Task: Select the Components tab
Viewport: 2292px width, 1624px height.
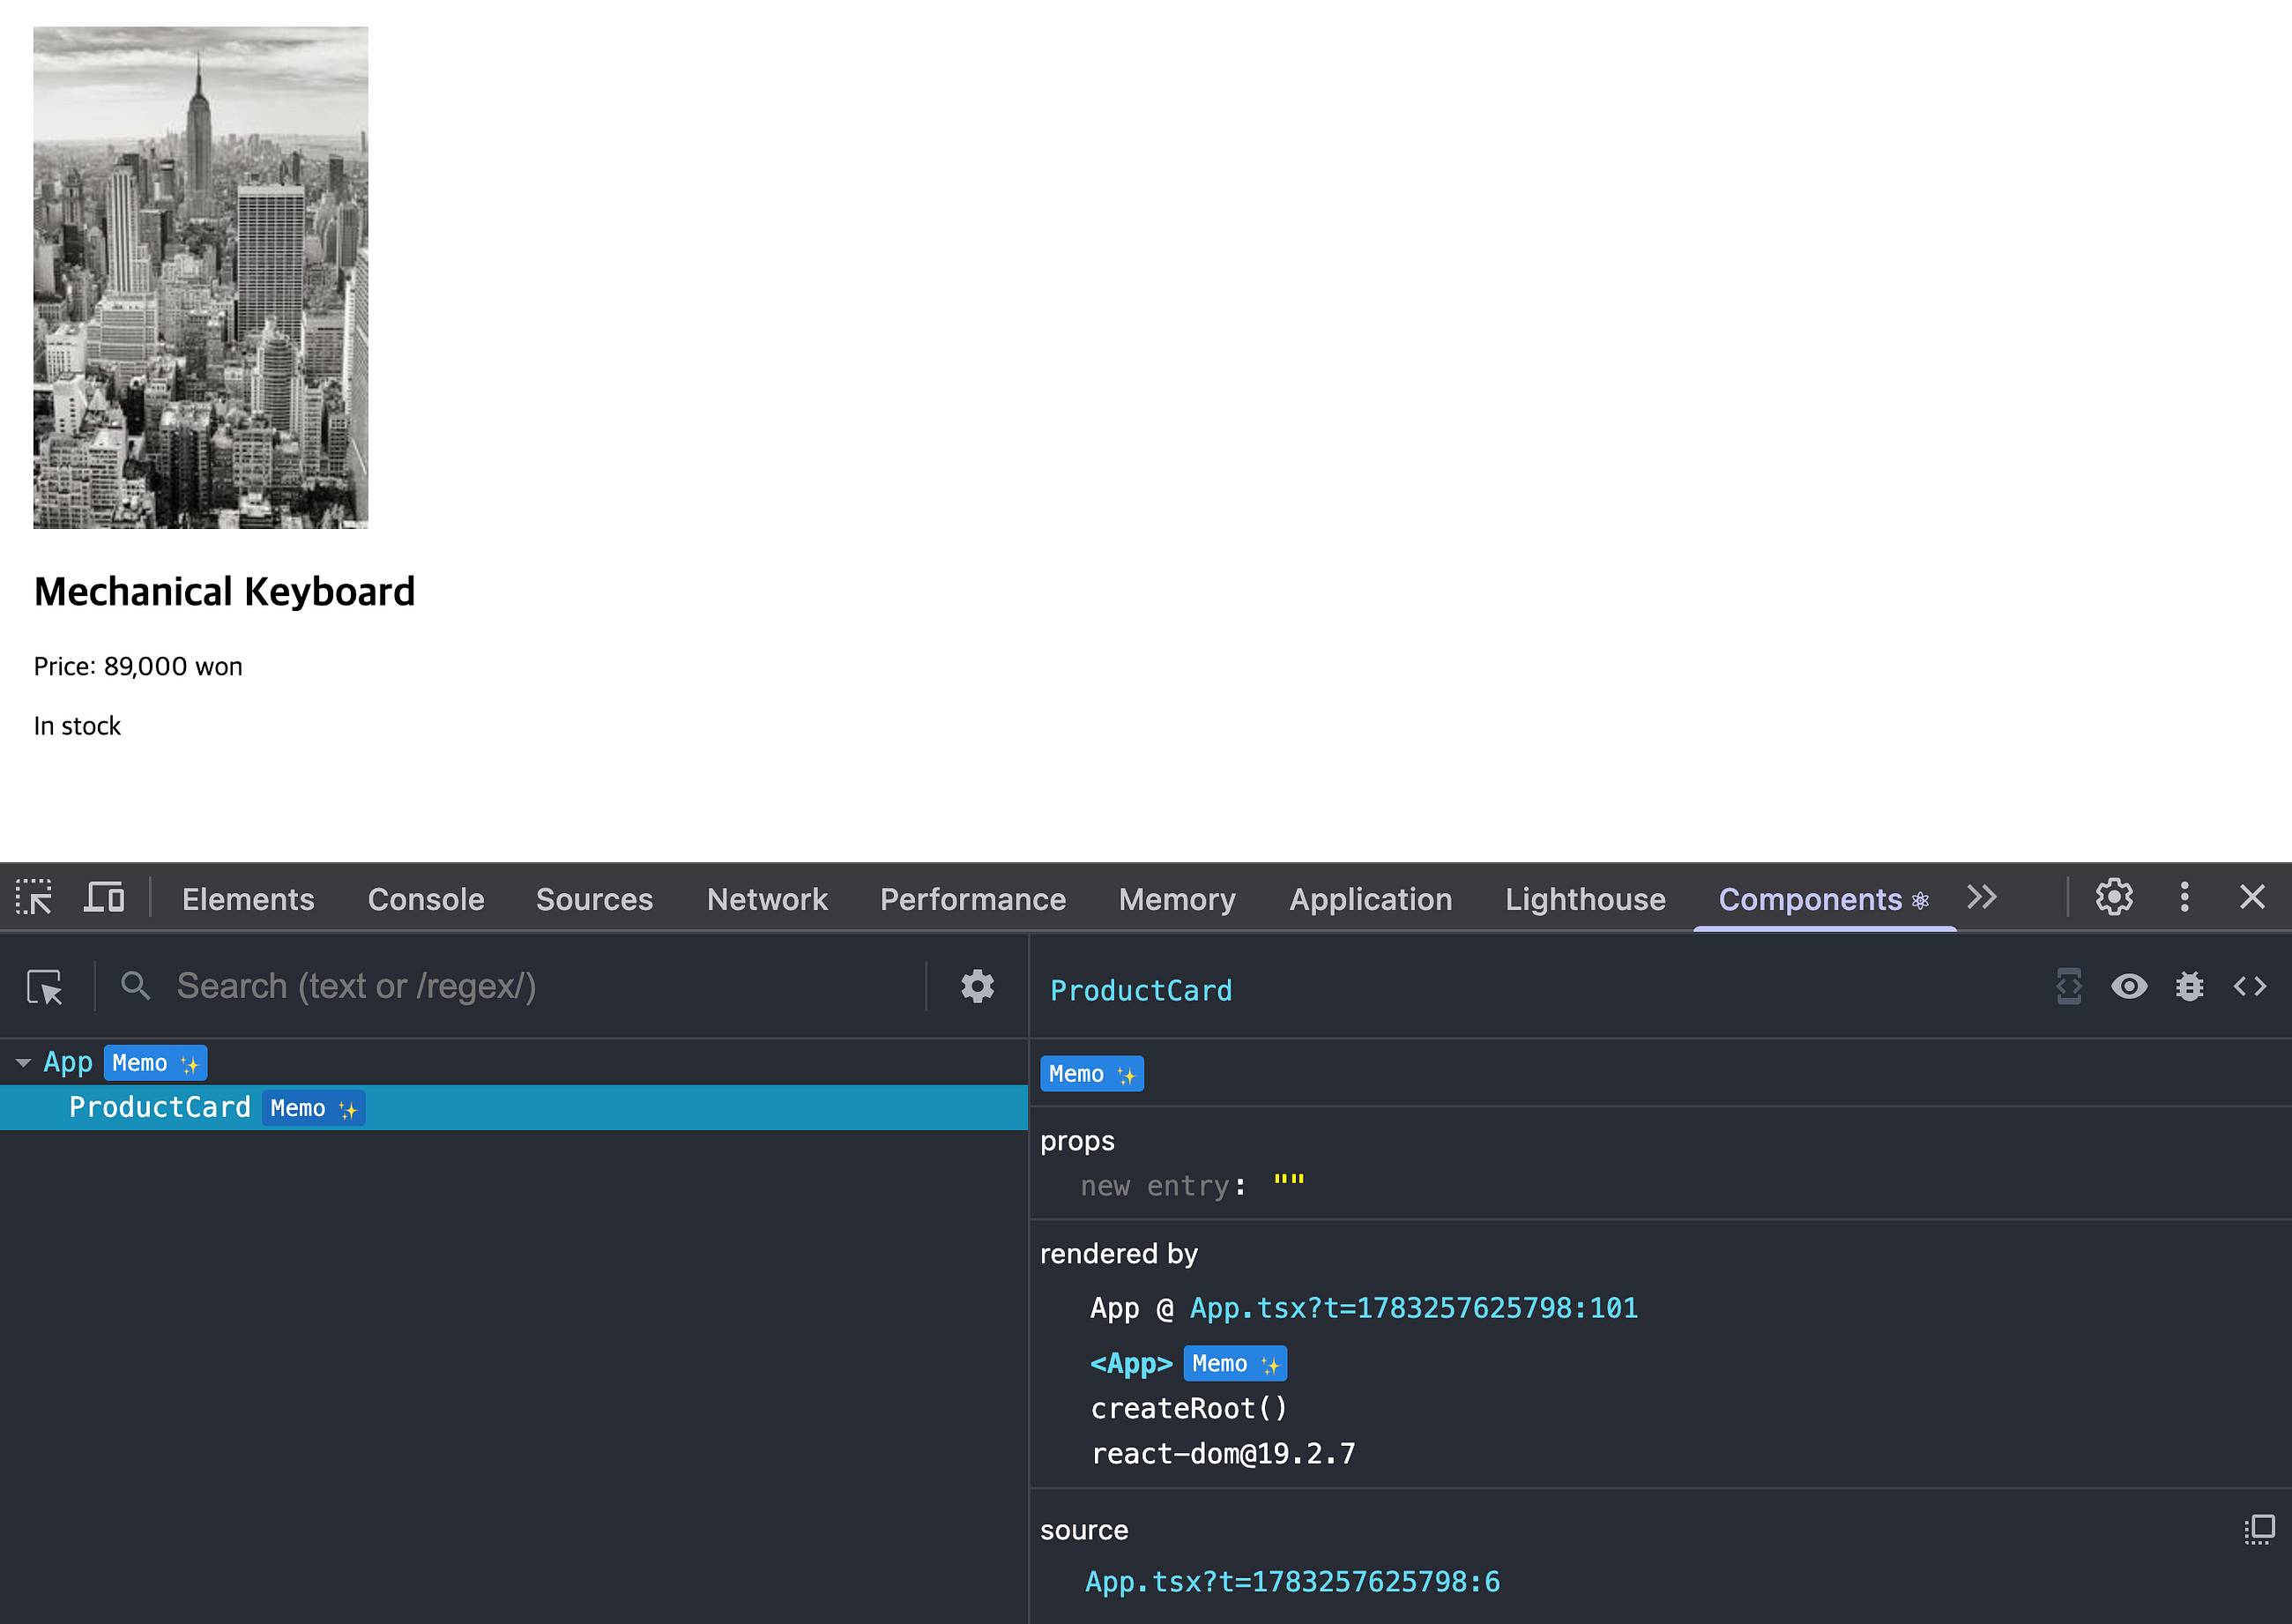Action: point(1823,899)
